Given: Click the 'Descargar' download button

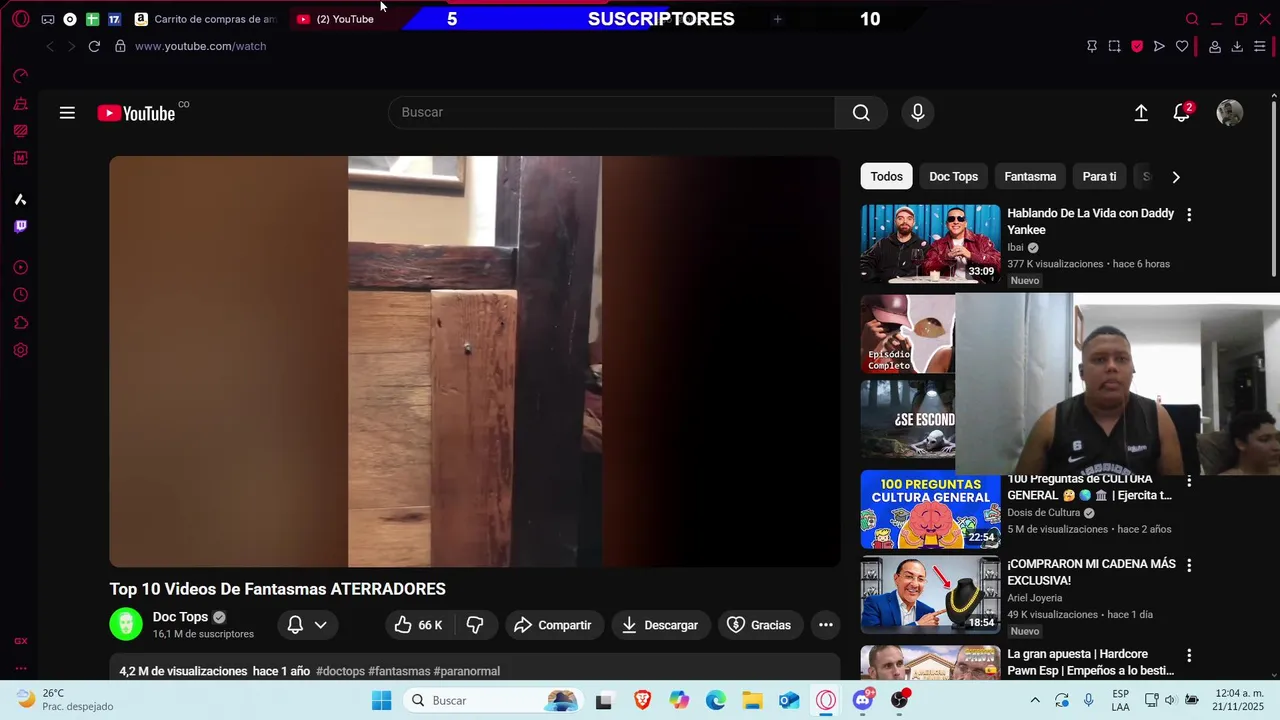Looking at the screenshot, I should tap(661, 625).
